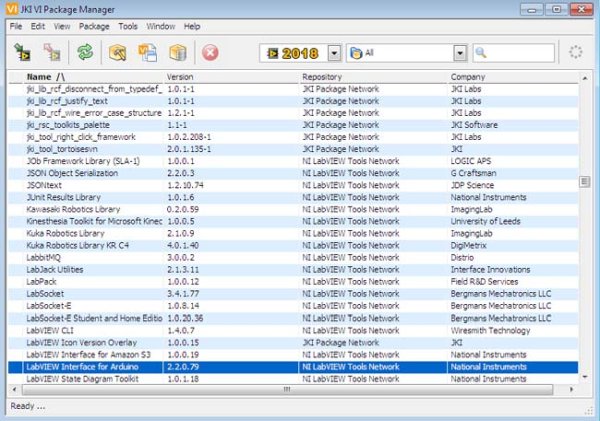Click the JKI VI app title icon
Image resolution: width=600 pixels, height=421 pixels.
(x=12, y=9)
